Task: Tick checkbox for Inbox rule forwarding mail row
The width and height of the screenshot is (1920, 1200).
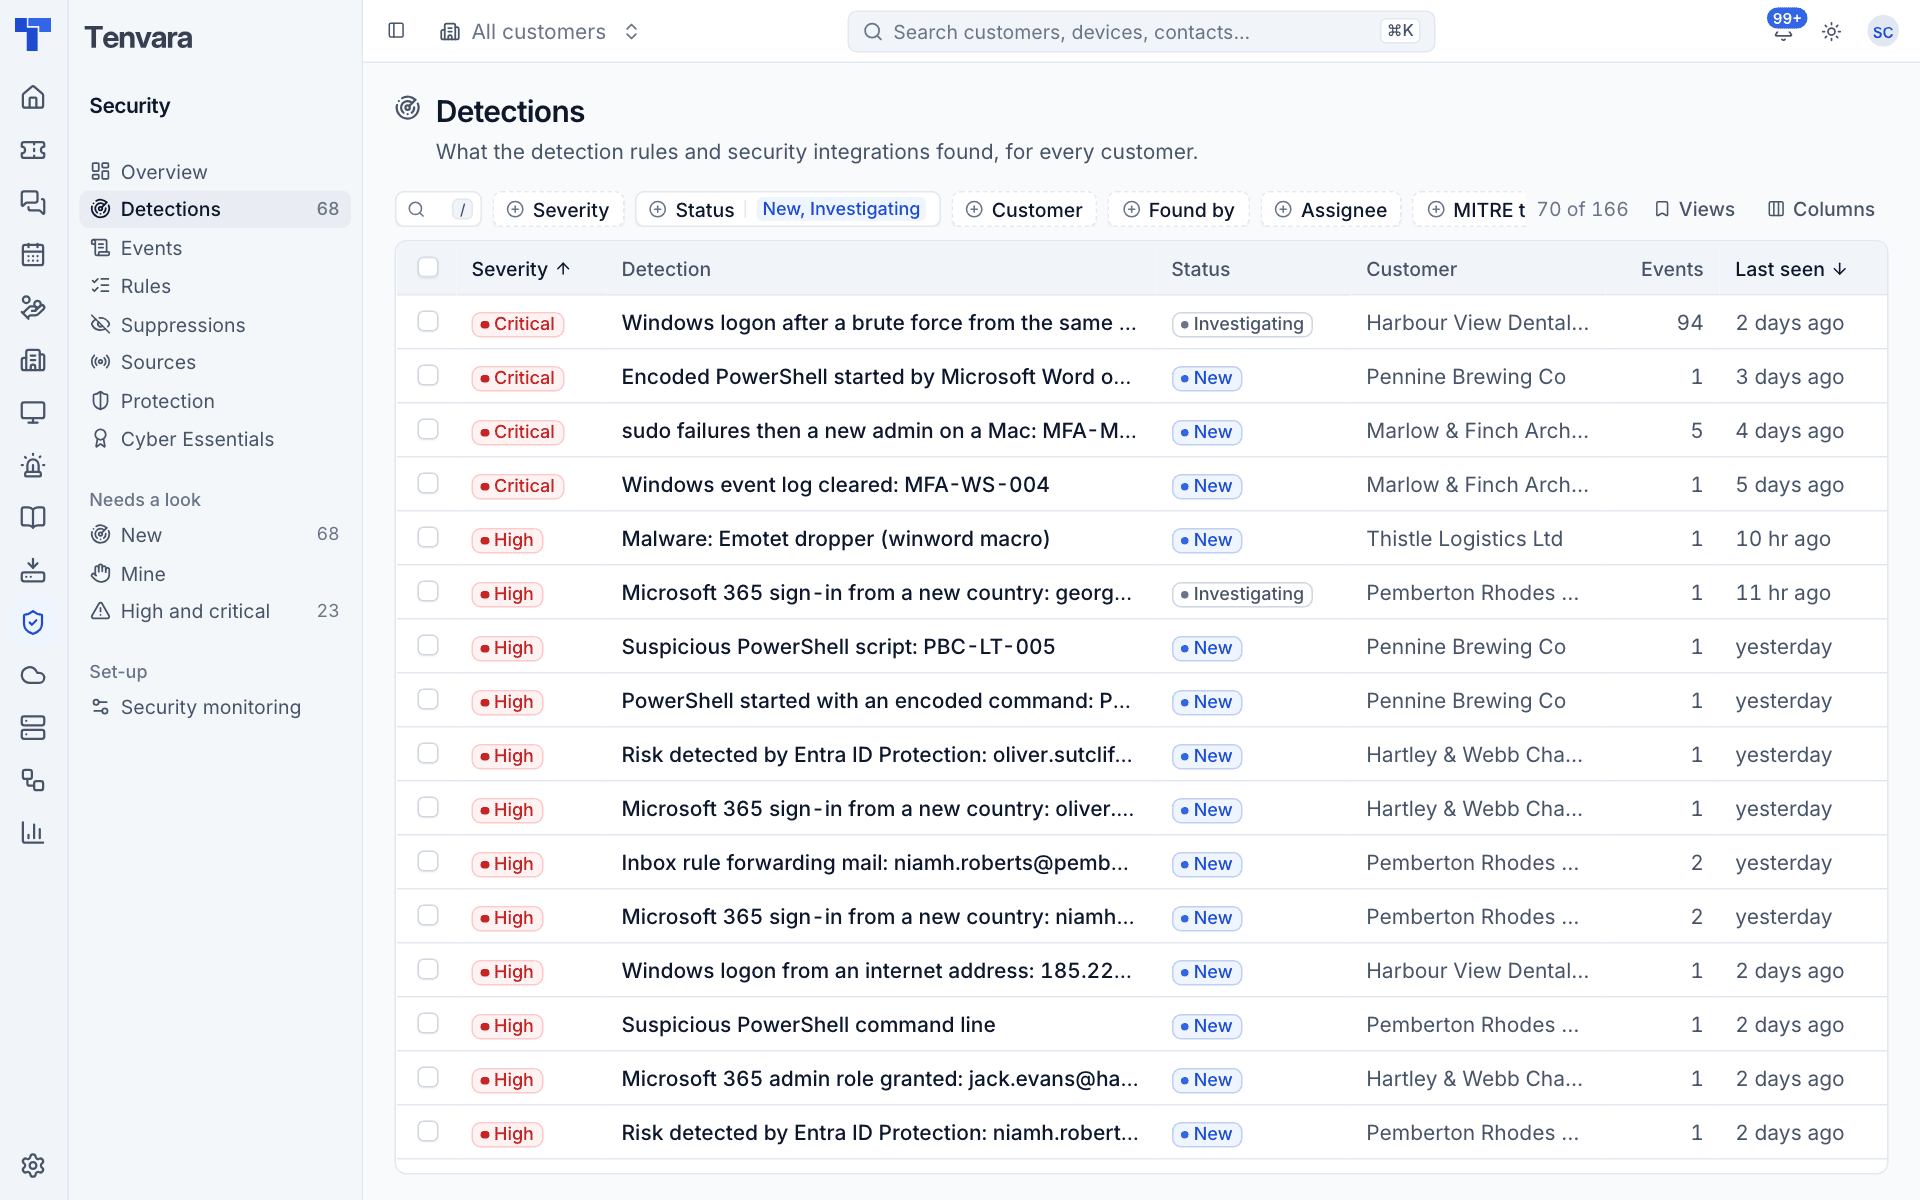Action: tap(428, 861)
